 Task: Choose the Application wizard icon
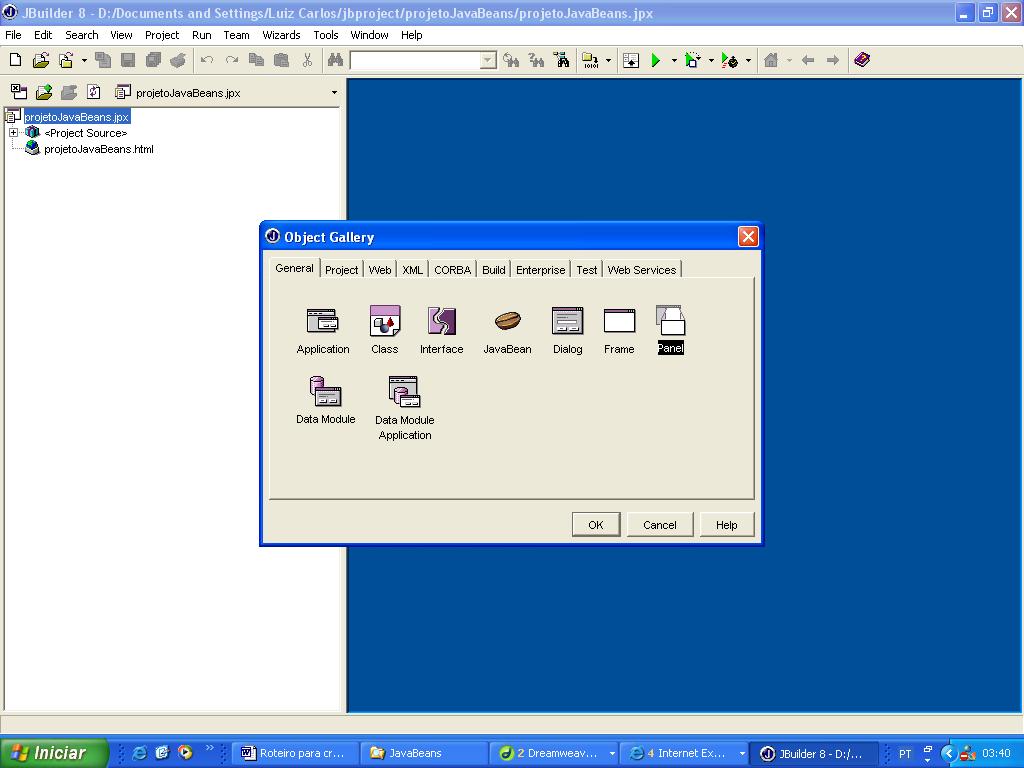click(x=322, y=321)
